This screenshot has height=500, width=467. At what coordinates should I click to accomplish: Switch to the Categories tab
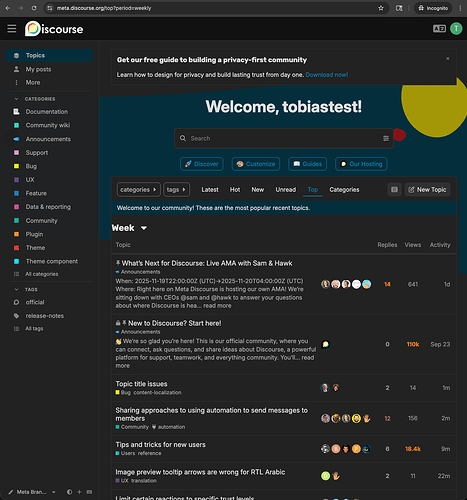click(x=344, y=190)
